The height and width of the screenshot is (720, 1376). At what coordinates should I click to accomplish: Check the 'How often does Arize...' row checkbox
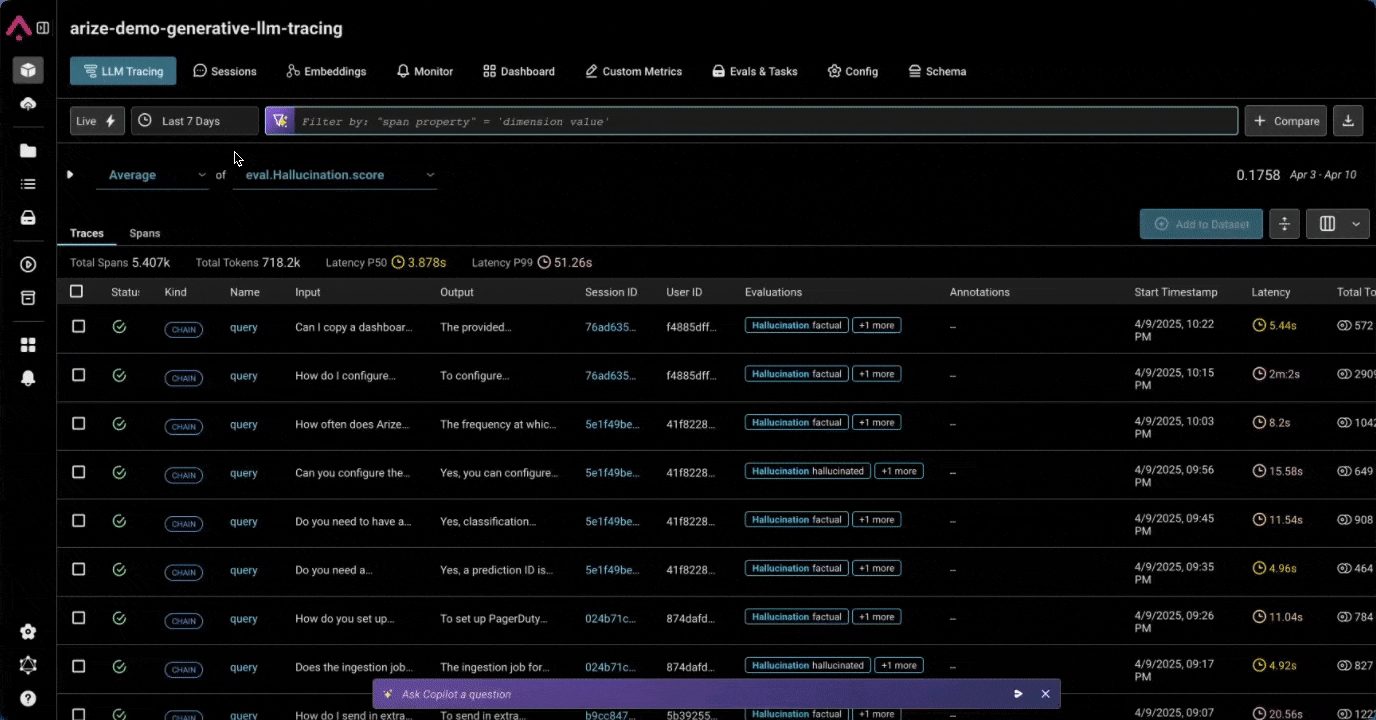[78, 424]
